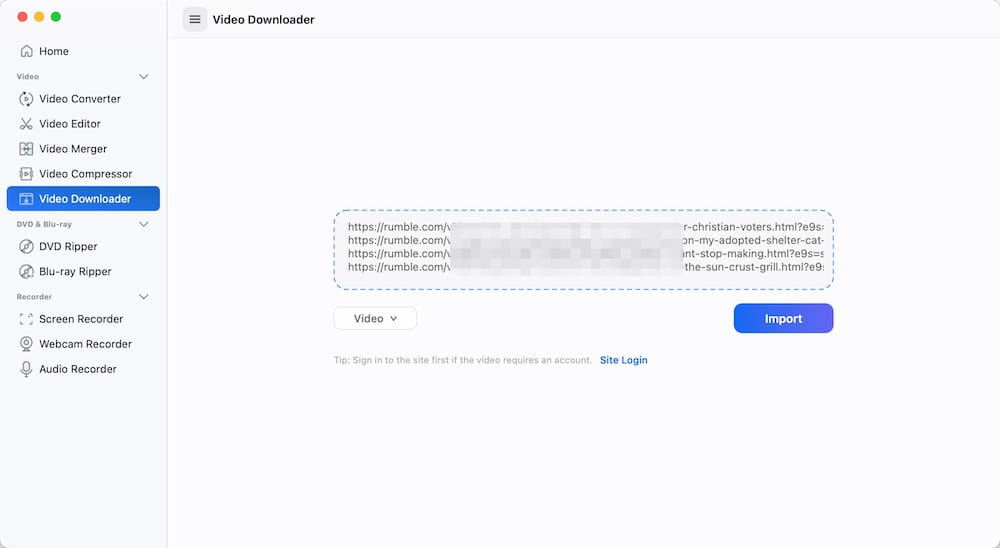1000x548 pixels.
Task: Click the blue Import button
Action: click(783, 318)
